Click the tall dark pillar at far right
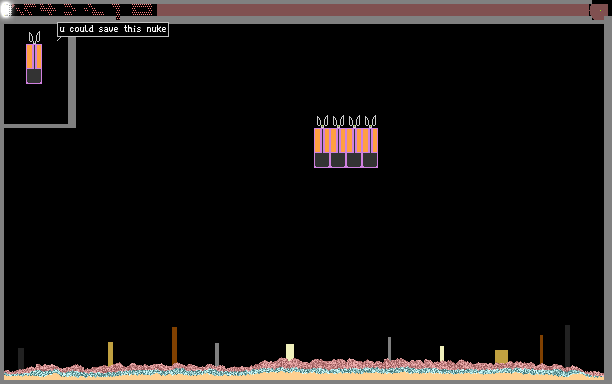 pyautogui.click(x=568, y=346)
